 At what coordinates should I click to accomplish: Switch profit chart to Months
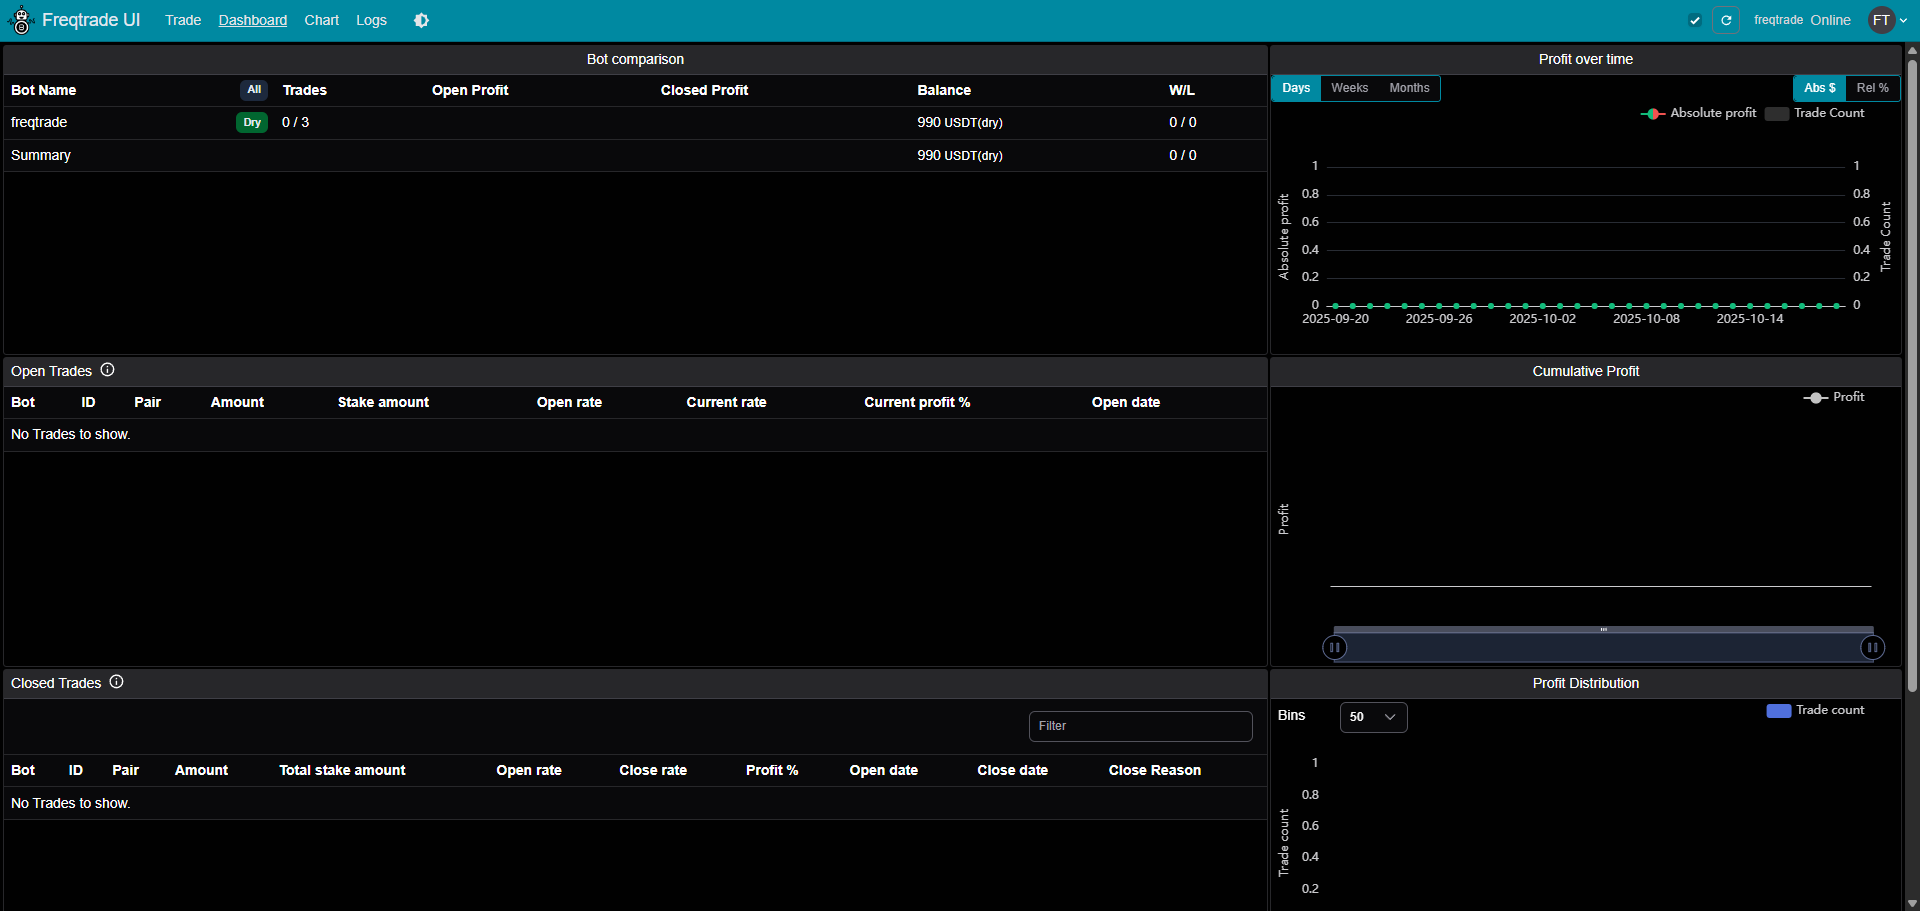click(1409, 88)
